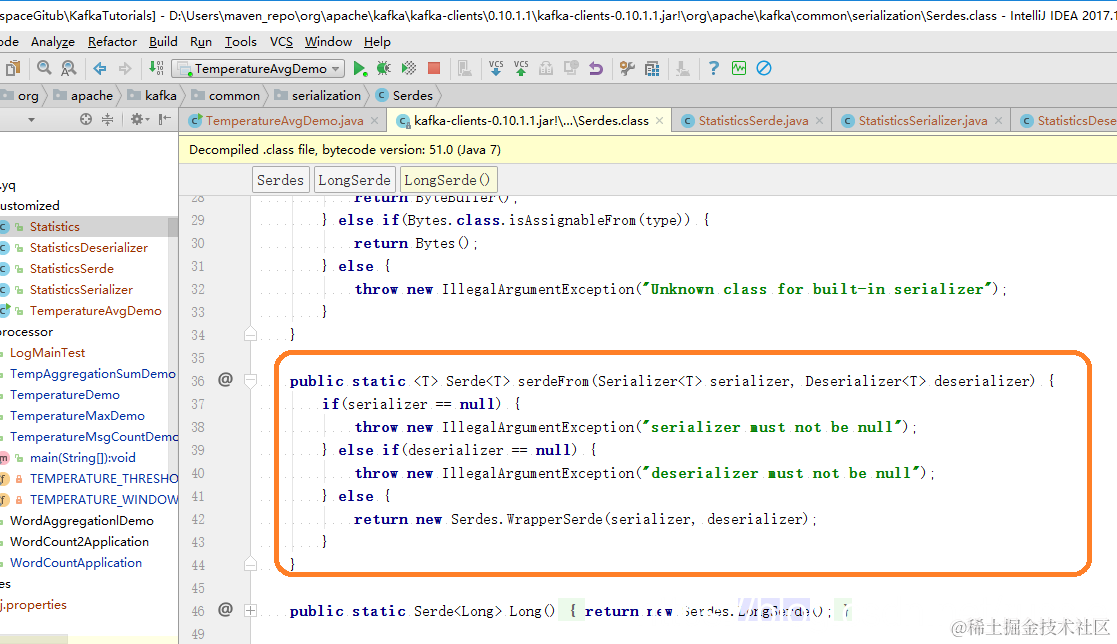Select TemperatureAvgDemo in project tree

(95, 311)
